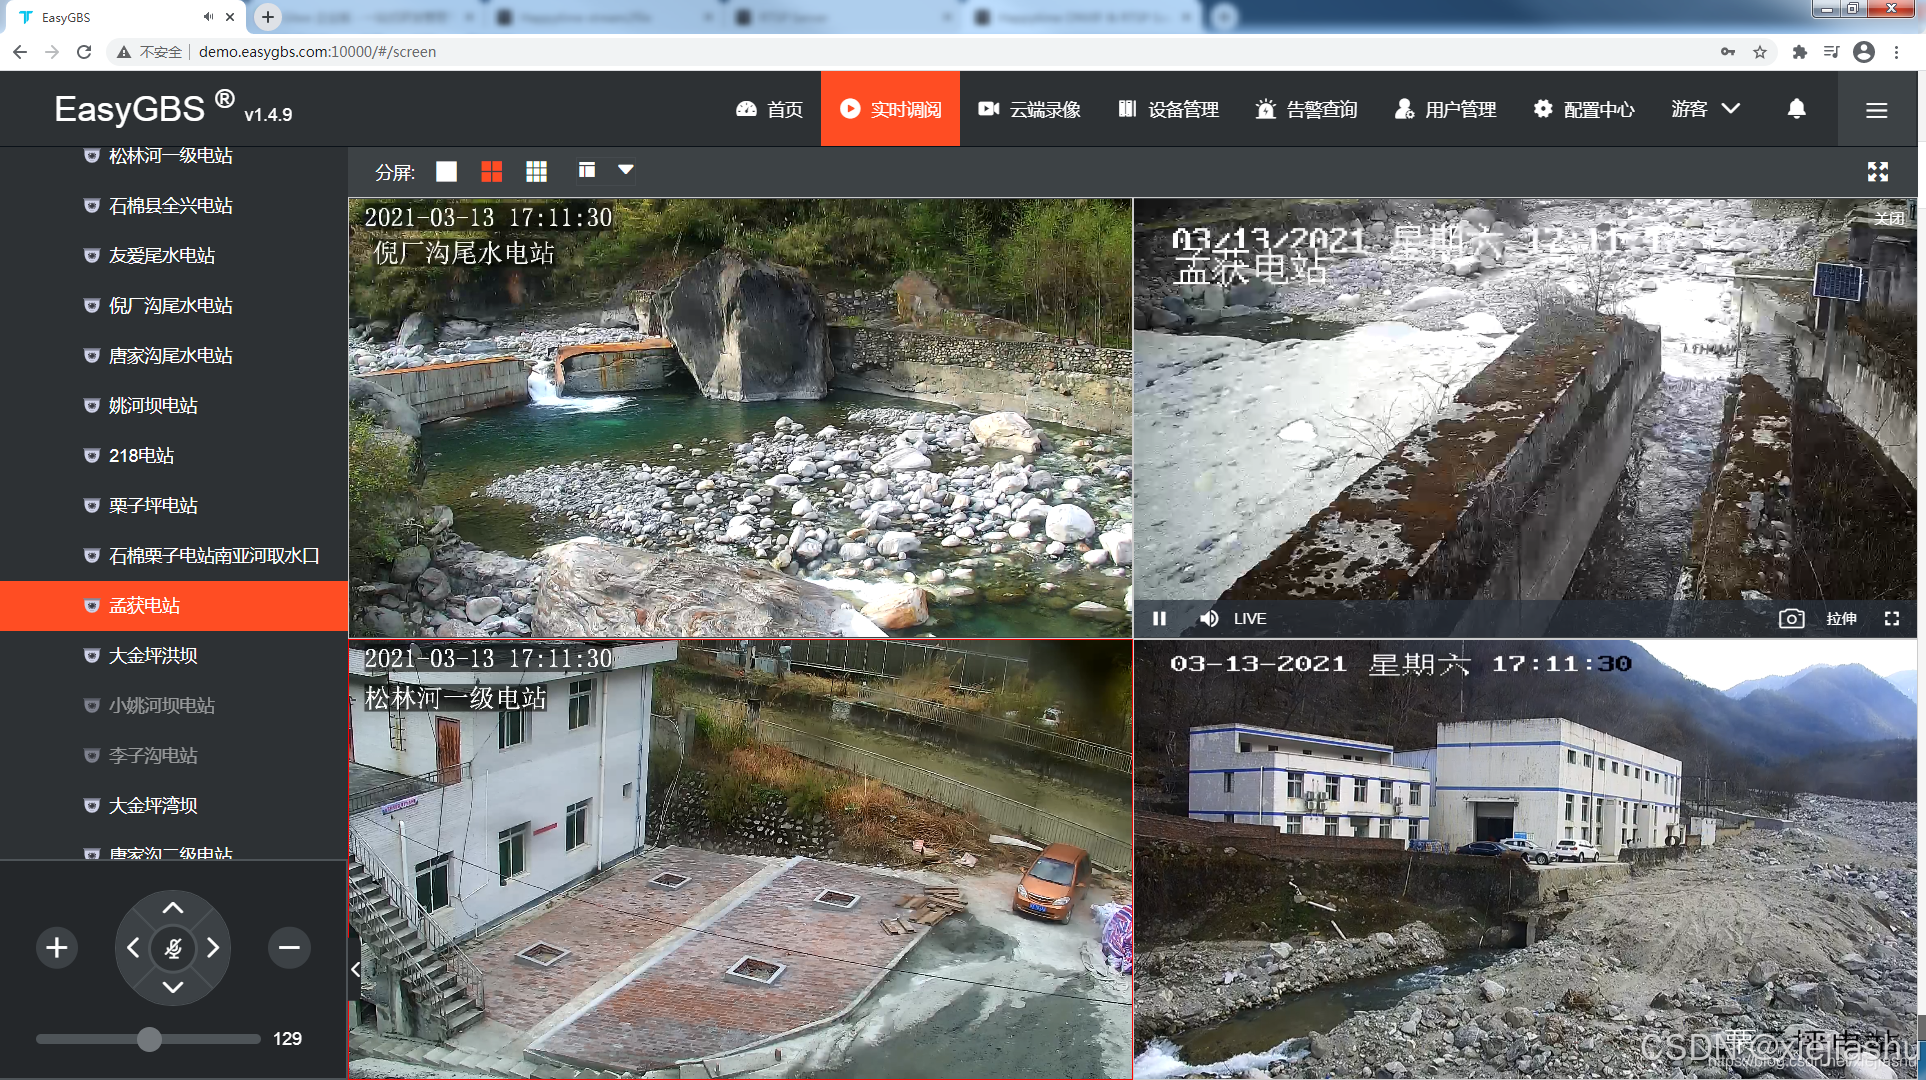Expand the player to fullscreen
Image resolution: width=1926 pixels, height=1080 pixels.
(x=1891, y=619)
